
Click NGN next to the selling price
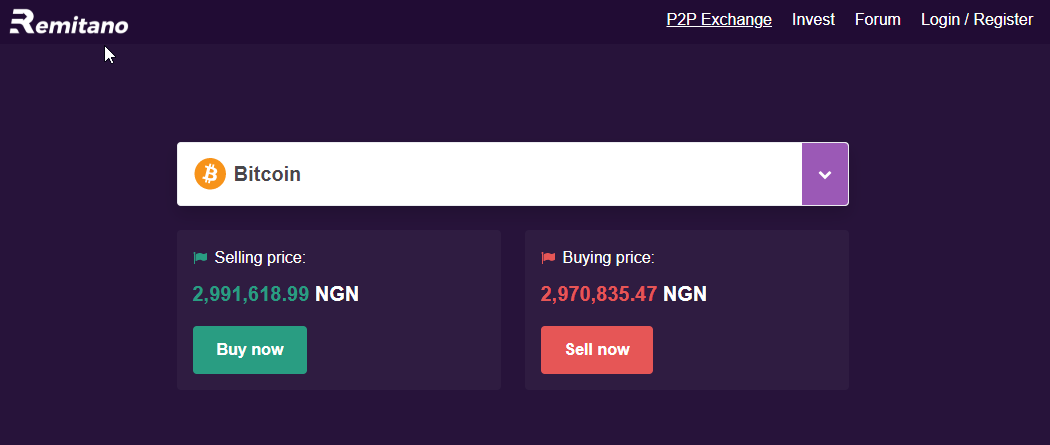click(337, 294)
